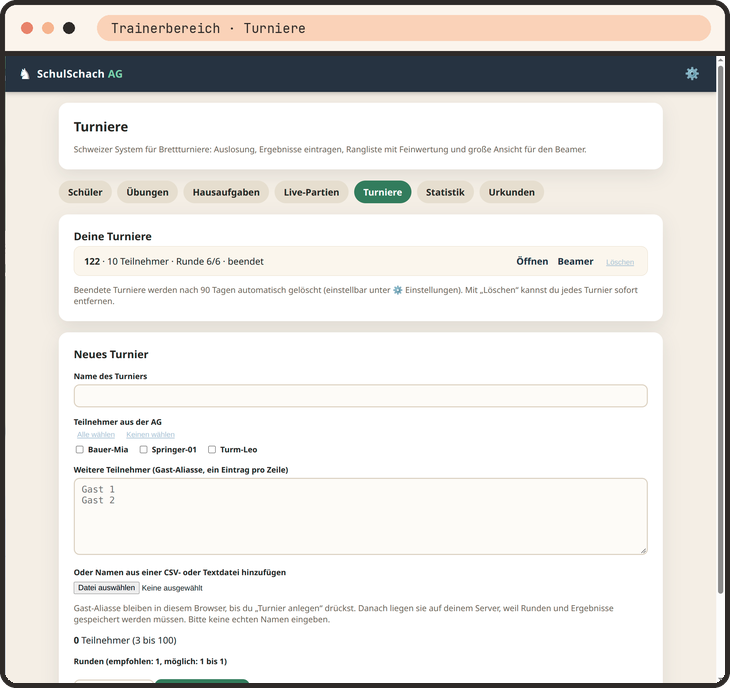Click the Datei auswählen file button
This screenshot has width=730, height=688.
click(x=107, y=588)
